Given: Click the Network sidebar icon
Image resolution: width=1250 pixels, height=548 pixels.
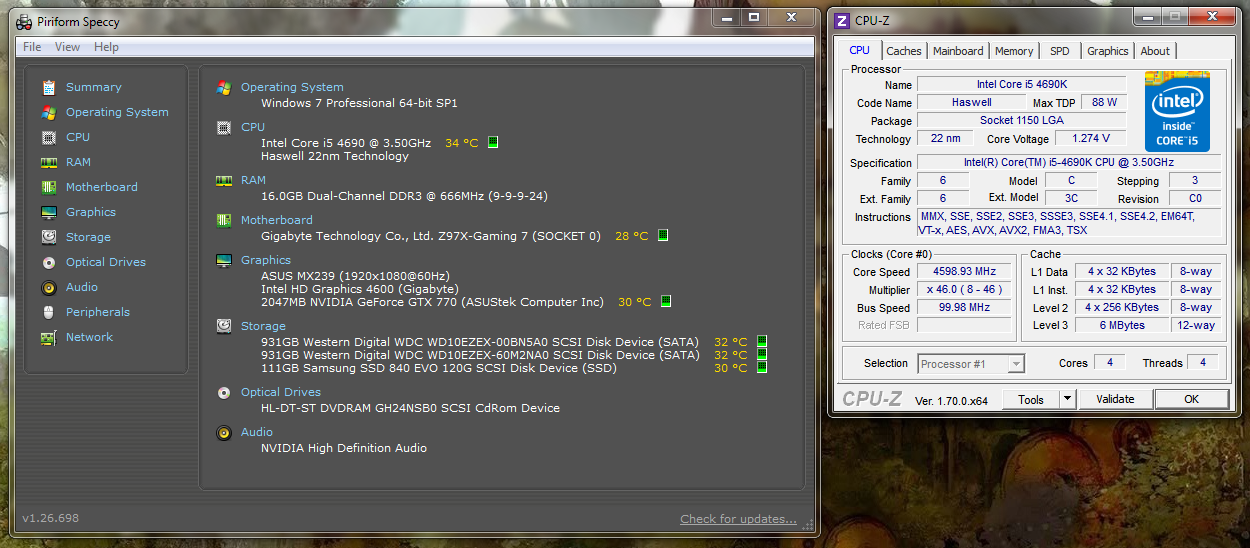Looking at the screenshot, I should tap(48, 337).
